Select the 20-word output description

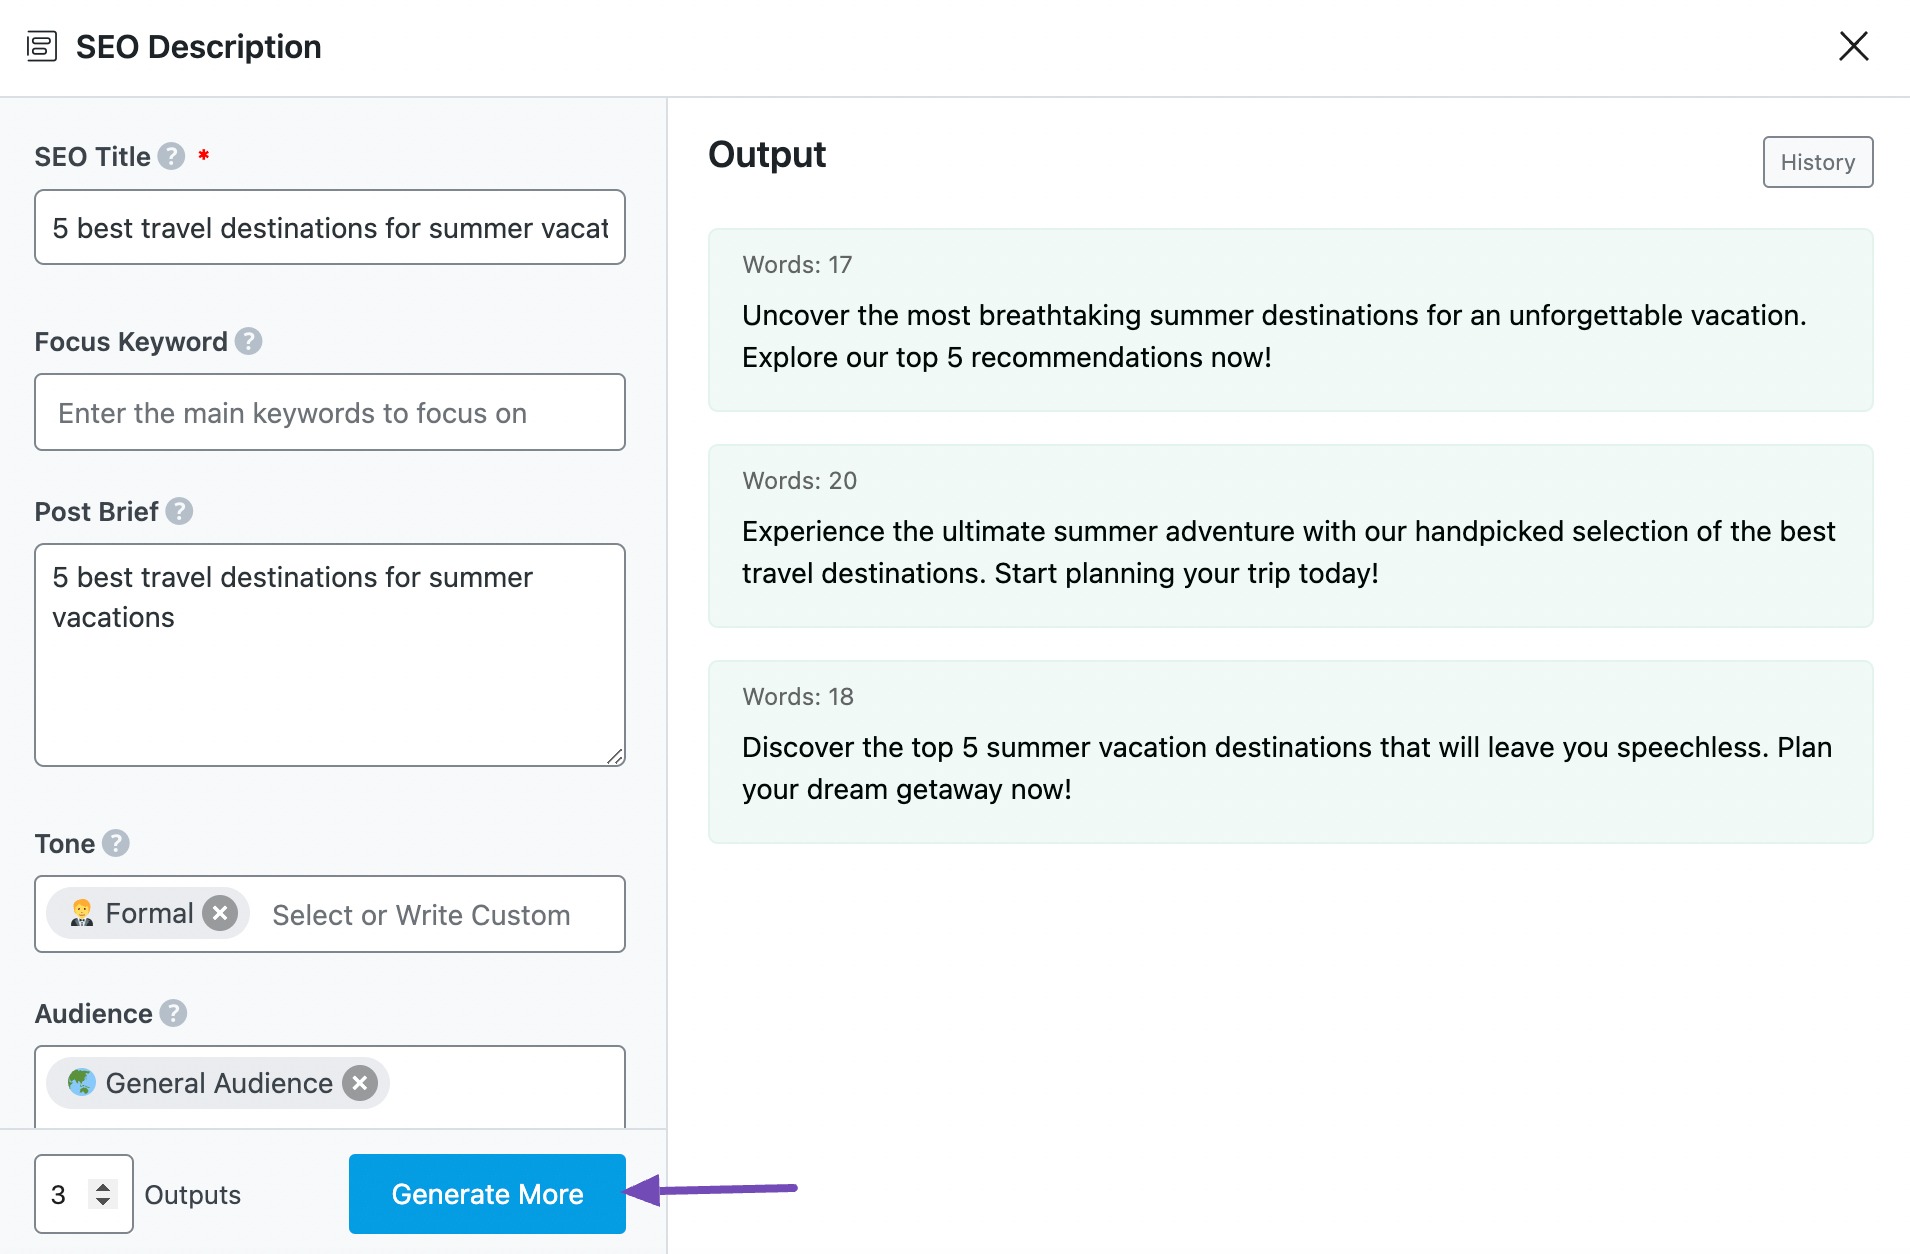tap(1290, 536)
